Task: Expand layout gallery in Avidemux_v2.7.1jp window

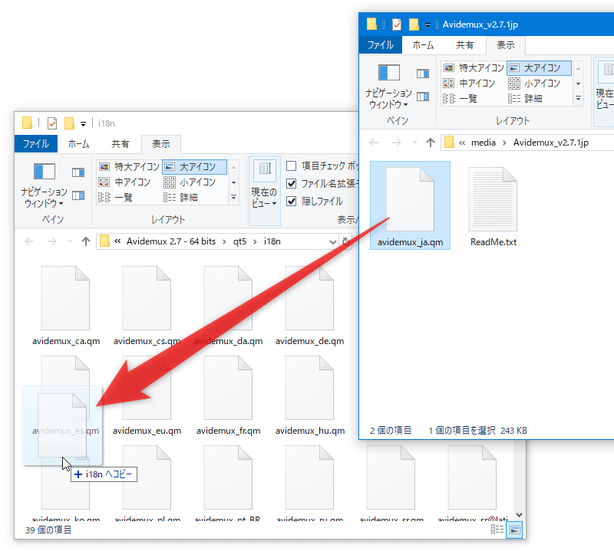Action: [x=578, y=98]
